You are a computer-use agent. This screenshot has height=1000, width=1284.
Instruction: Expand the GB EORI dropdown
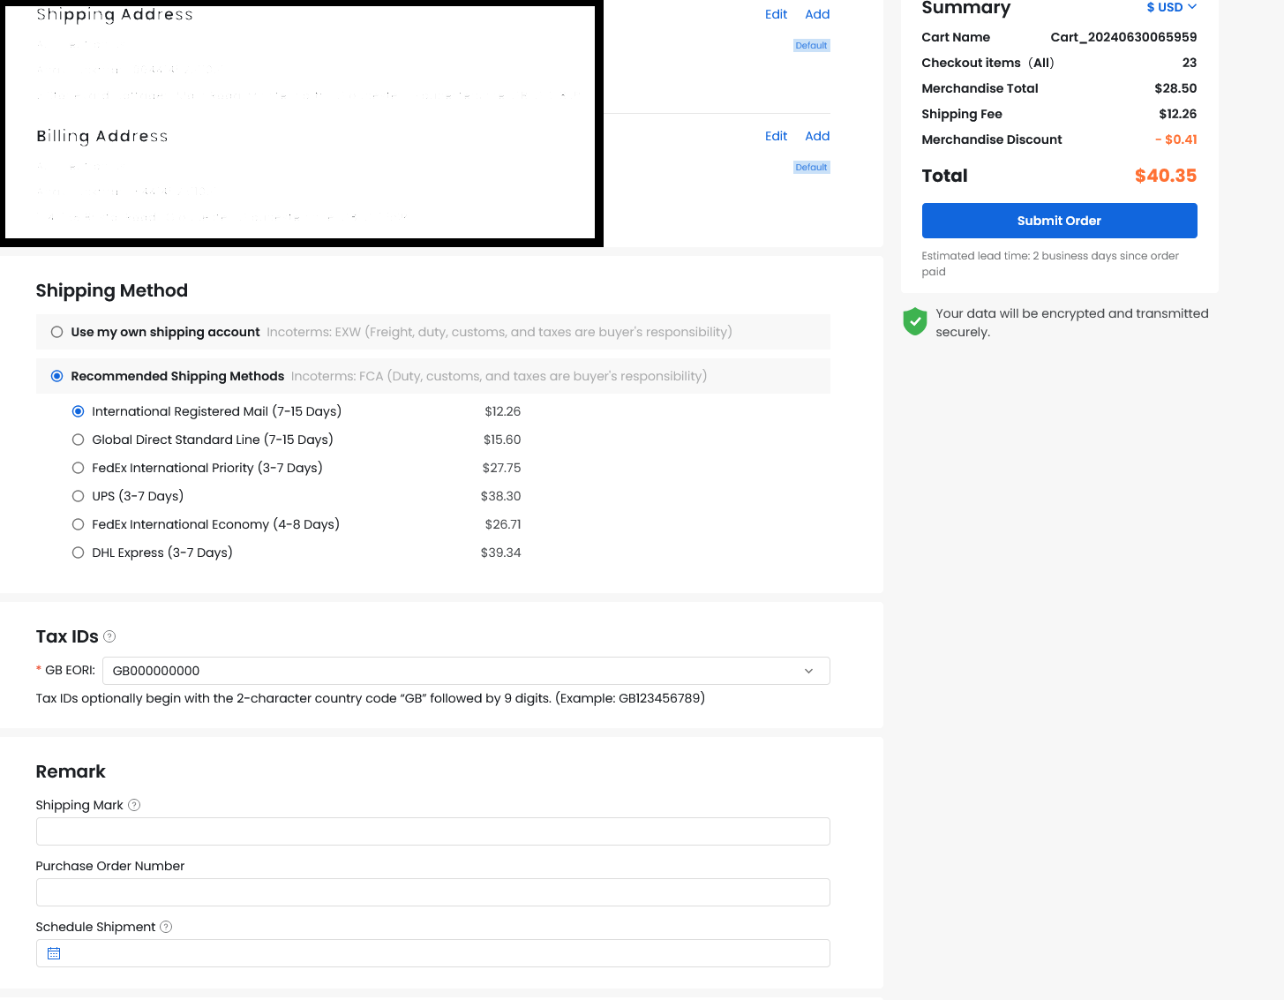coord(808,671)
